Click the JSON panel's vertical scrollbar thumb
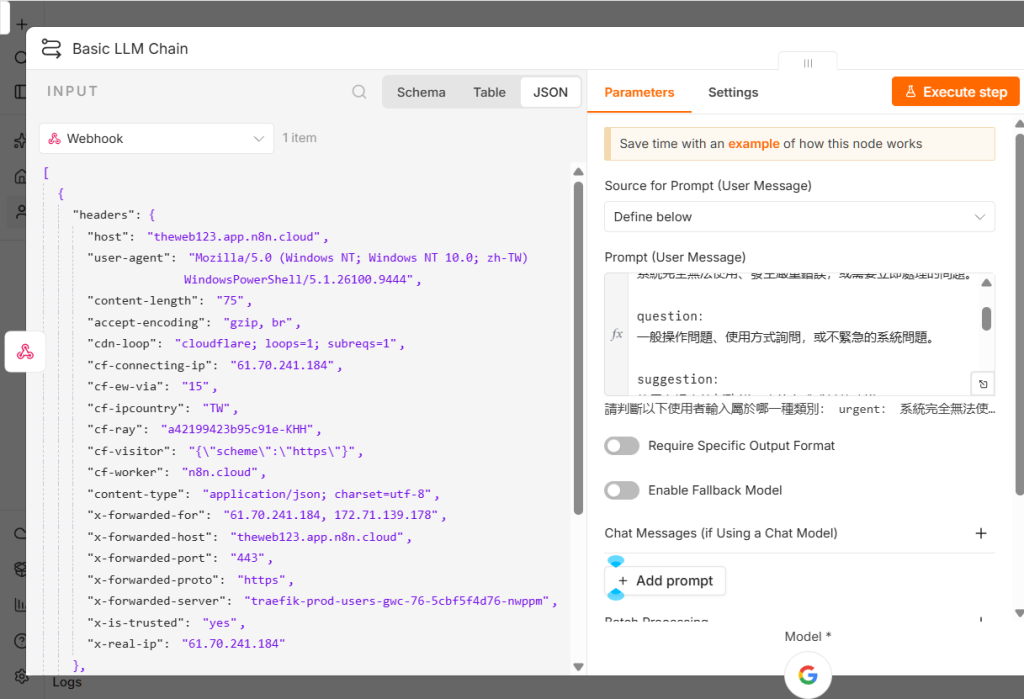The height and width of the screenshot is (699, 1024). tap(578, 348)
